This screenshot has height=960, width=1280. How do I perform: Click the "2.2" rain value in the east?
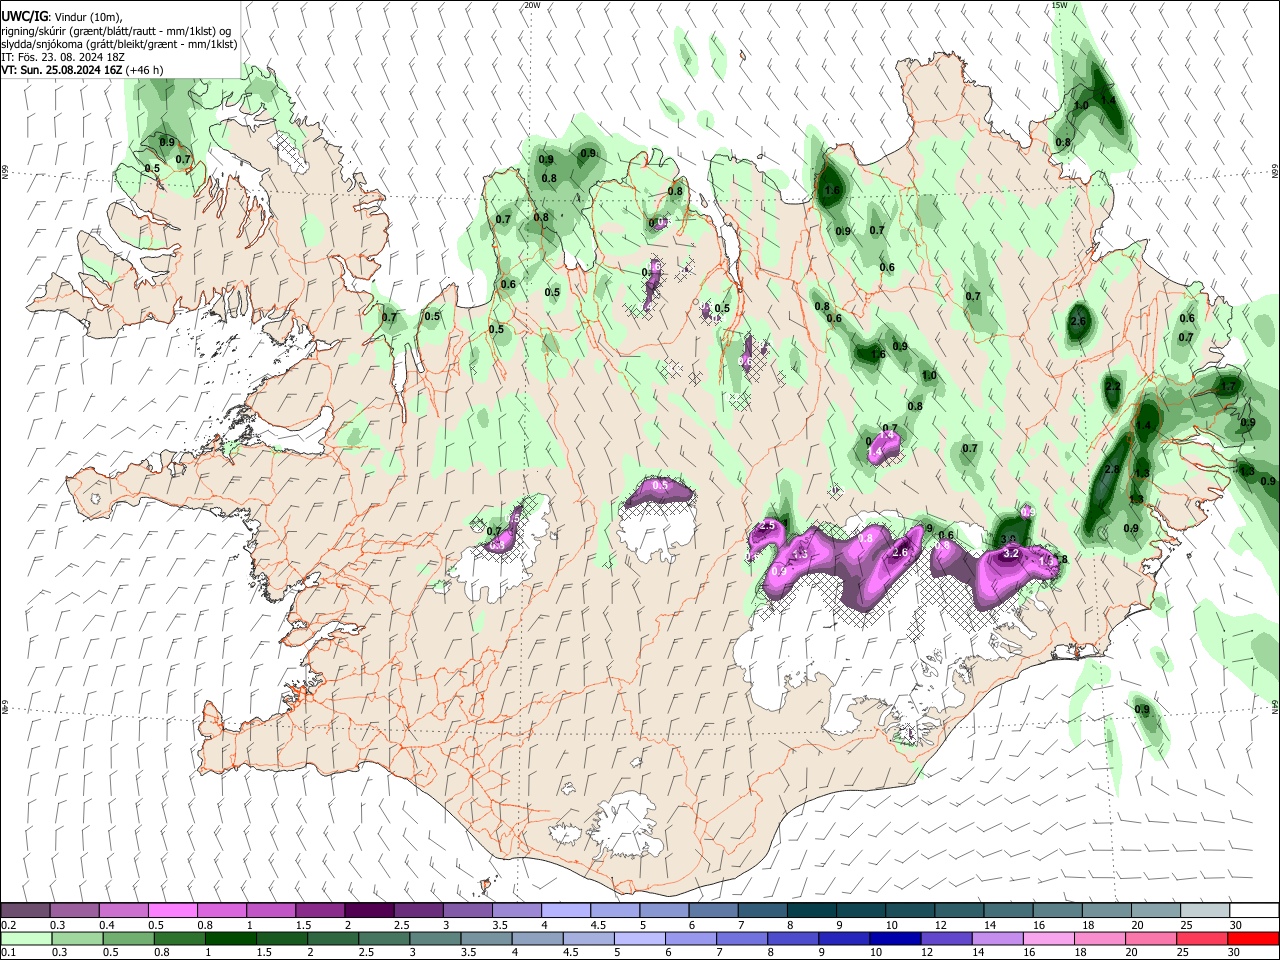1113,387
